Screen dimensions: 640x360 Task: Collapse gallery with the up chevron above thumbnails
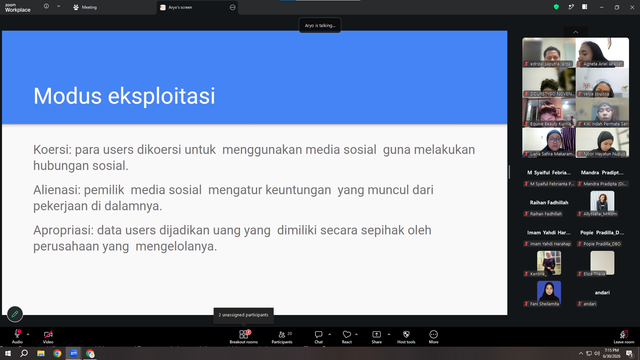[576, 32]
